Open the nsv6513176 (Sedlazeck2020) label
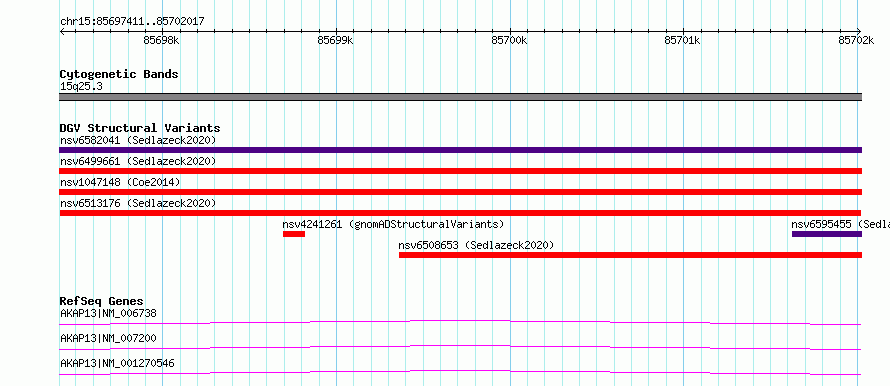The width and height of the screenshot is (890, 386). 138,203
